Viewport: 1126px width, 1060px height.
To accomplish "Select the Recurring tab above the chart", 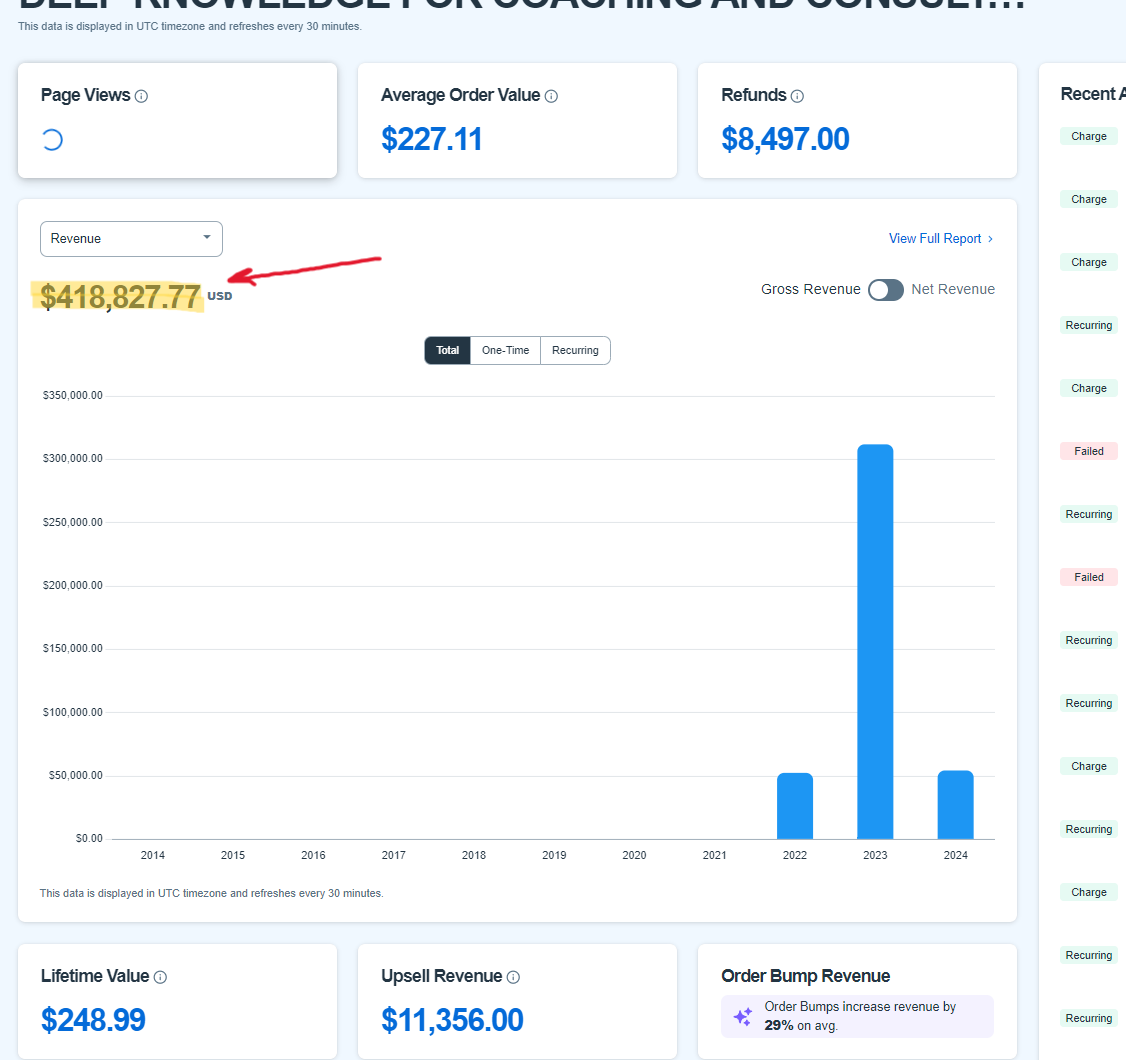I will point(575,351).
